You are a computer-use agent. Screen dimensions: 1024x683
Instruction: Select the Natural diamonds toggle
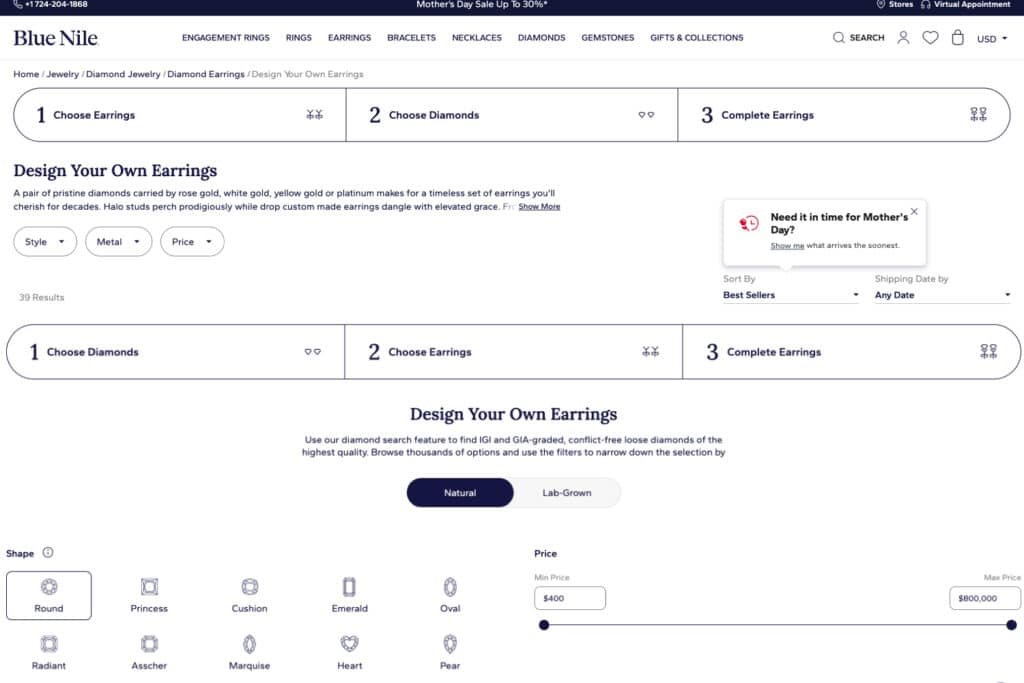click(460, 493)
